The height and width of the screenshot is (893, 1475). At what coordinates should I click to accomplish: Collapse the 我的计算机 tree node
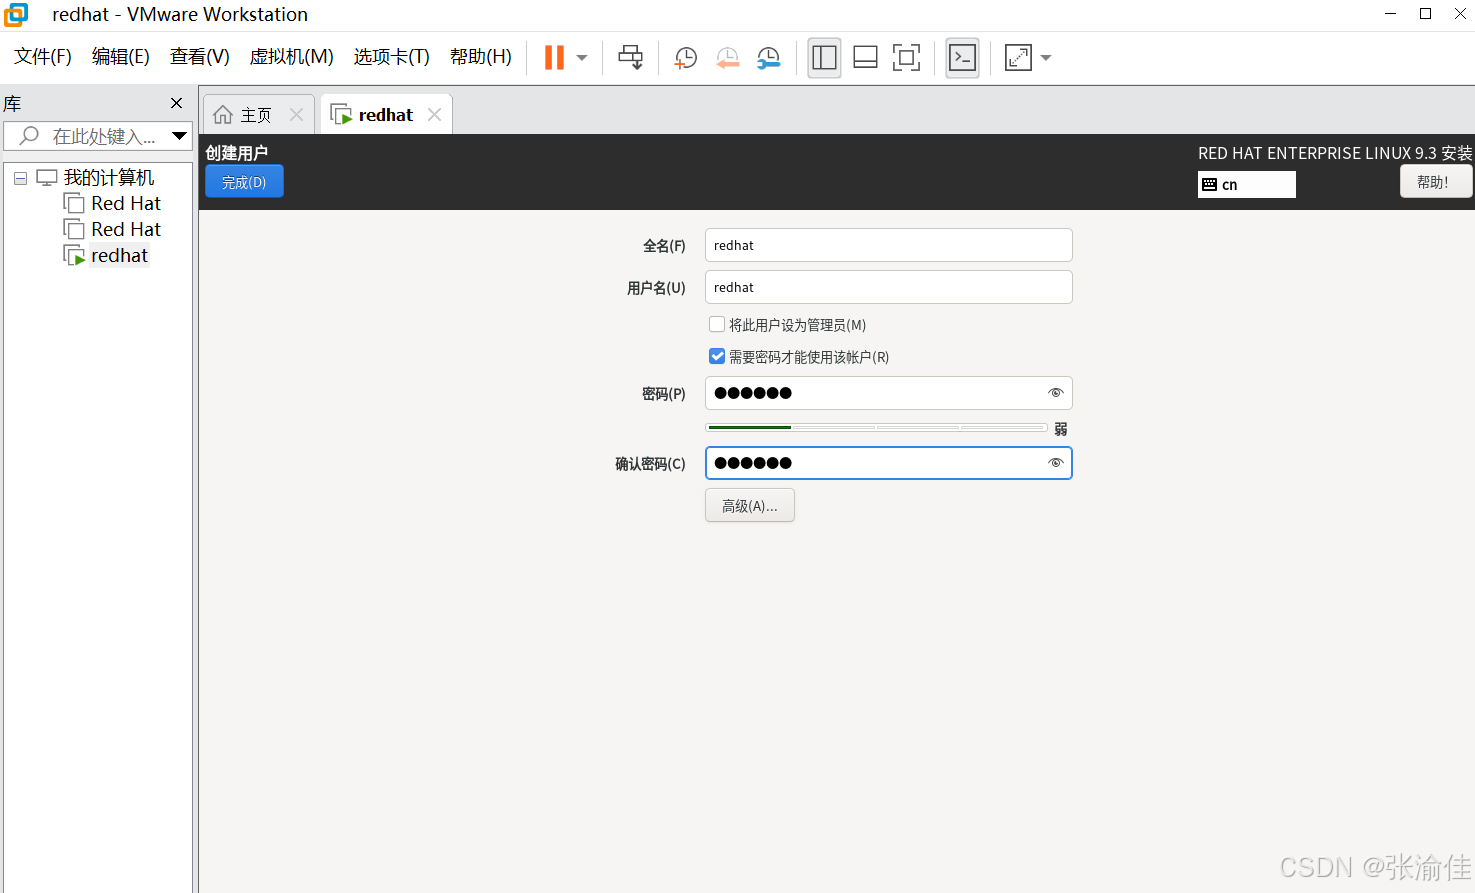click(20, 178)
